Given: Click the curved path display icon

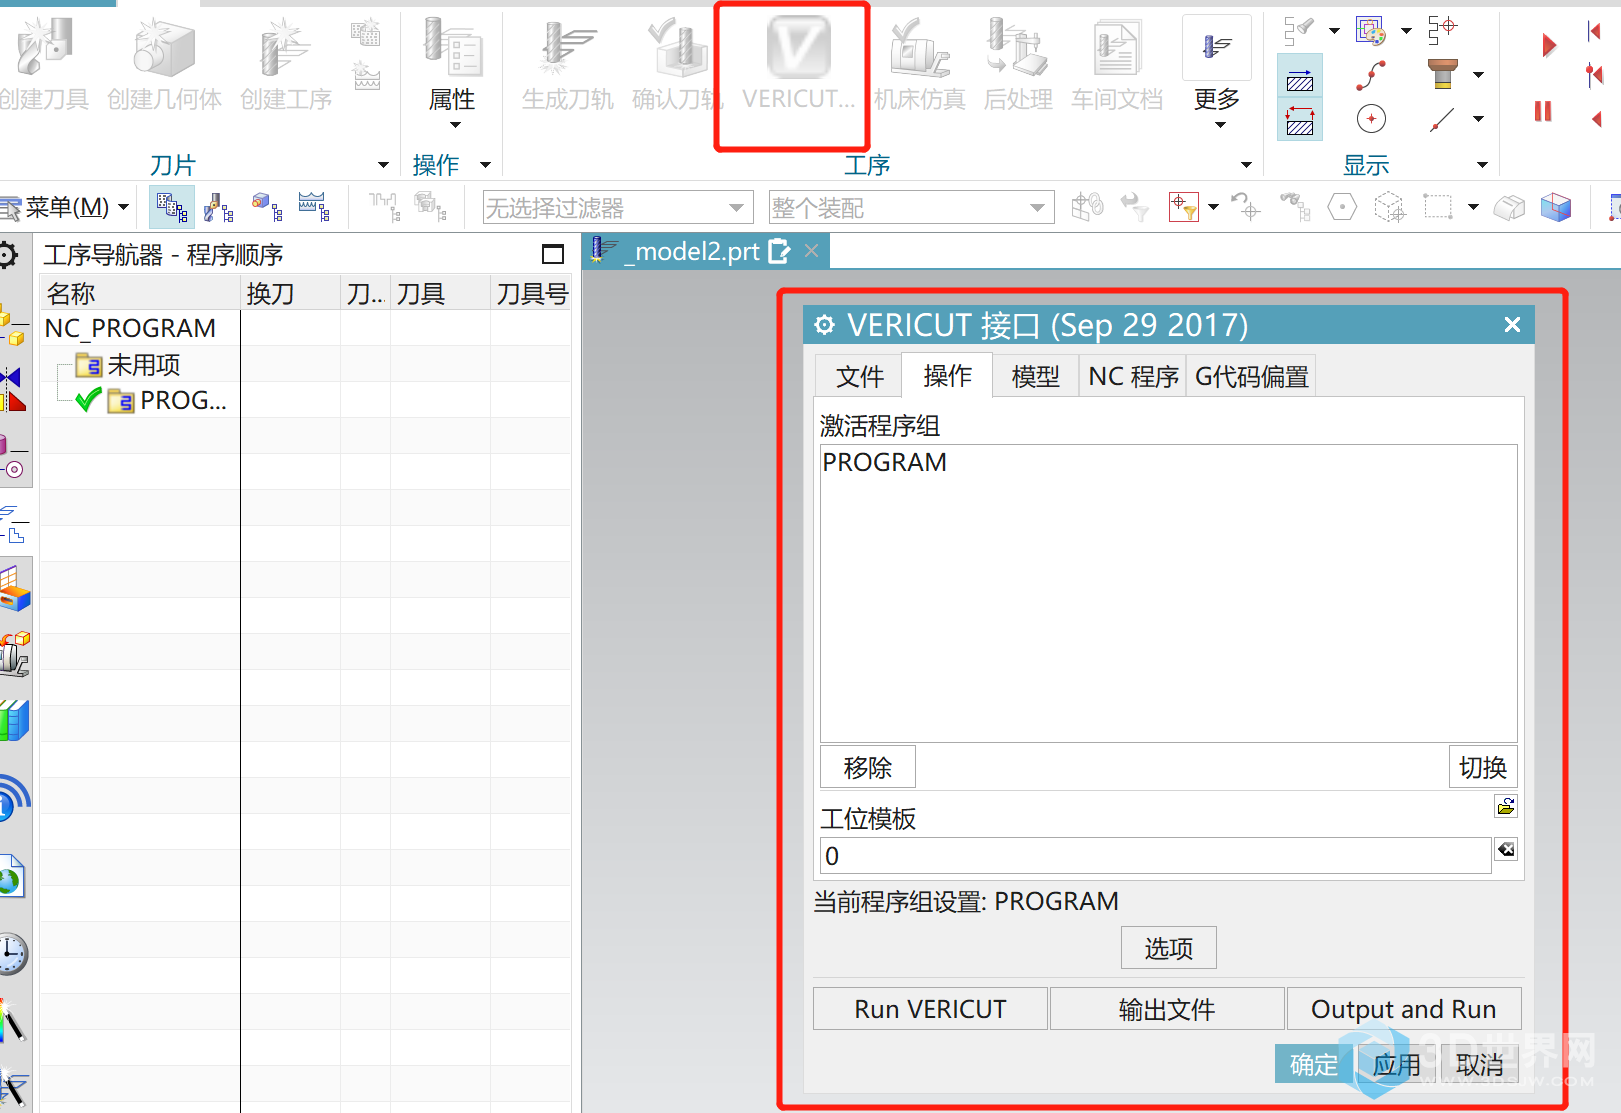Looking at the screenshot, I should tap(1371, 75).
